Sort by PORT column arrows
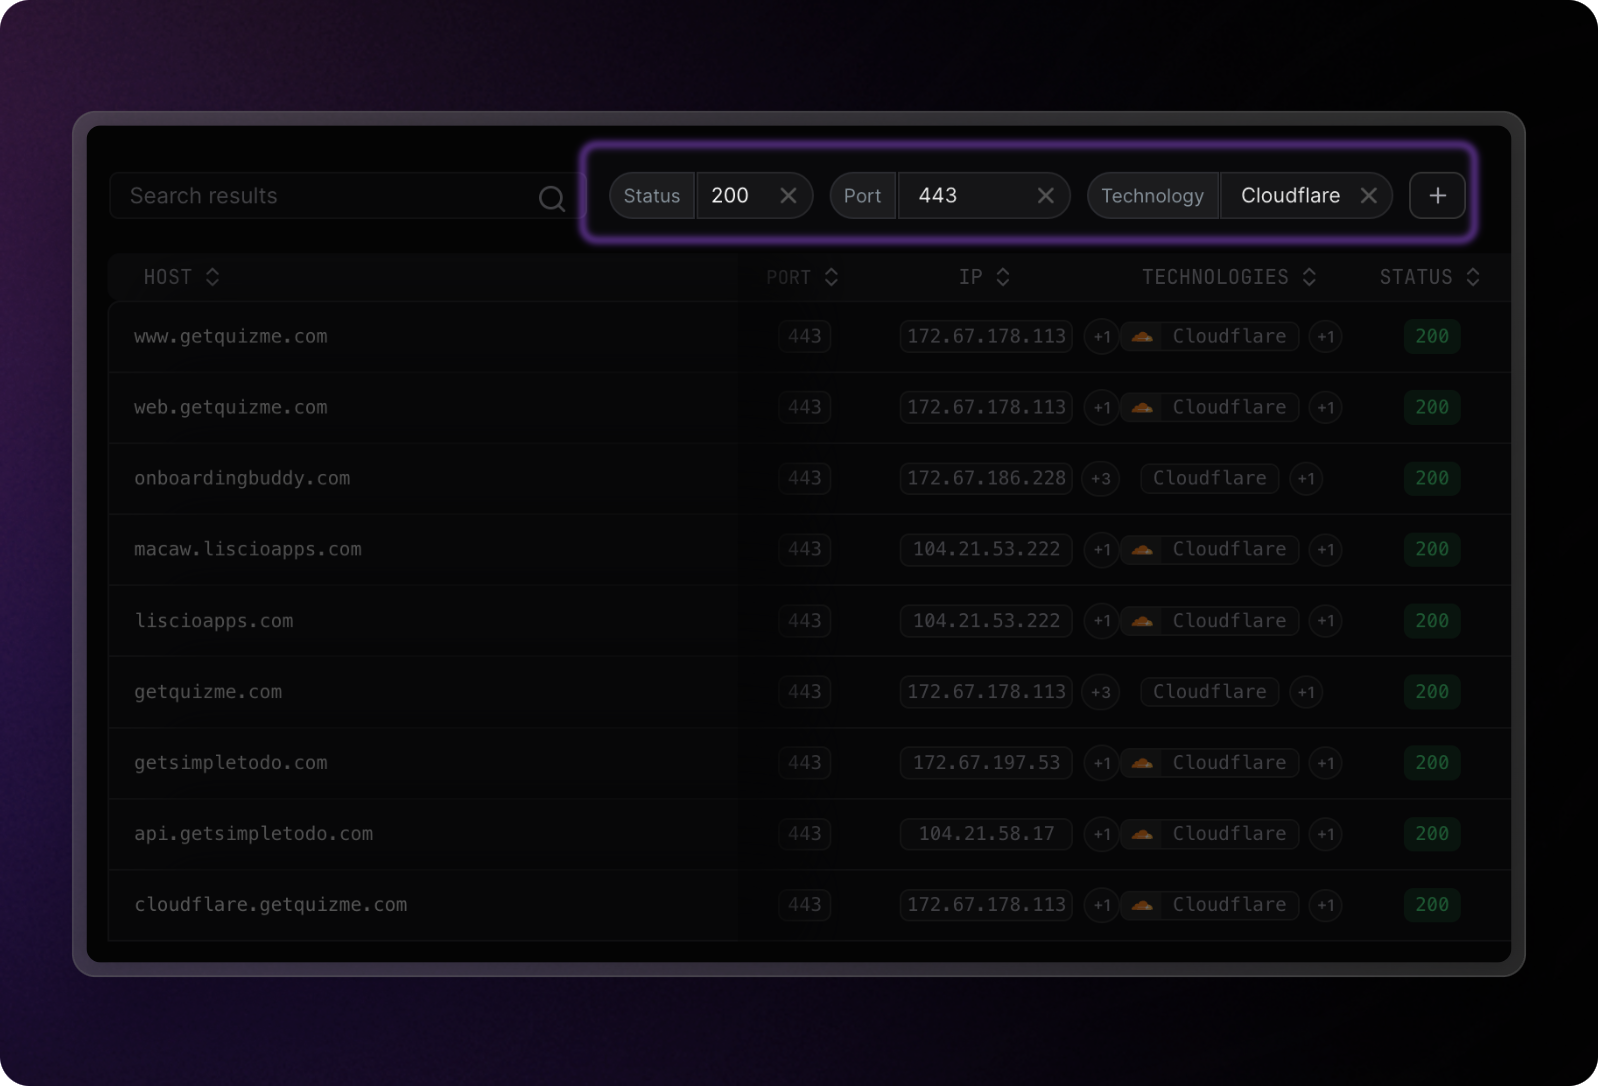This screenshot has height=1086, width=1598. (831, 277)
